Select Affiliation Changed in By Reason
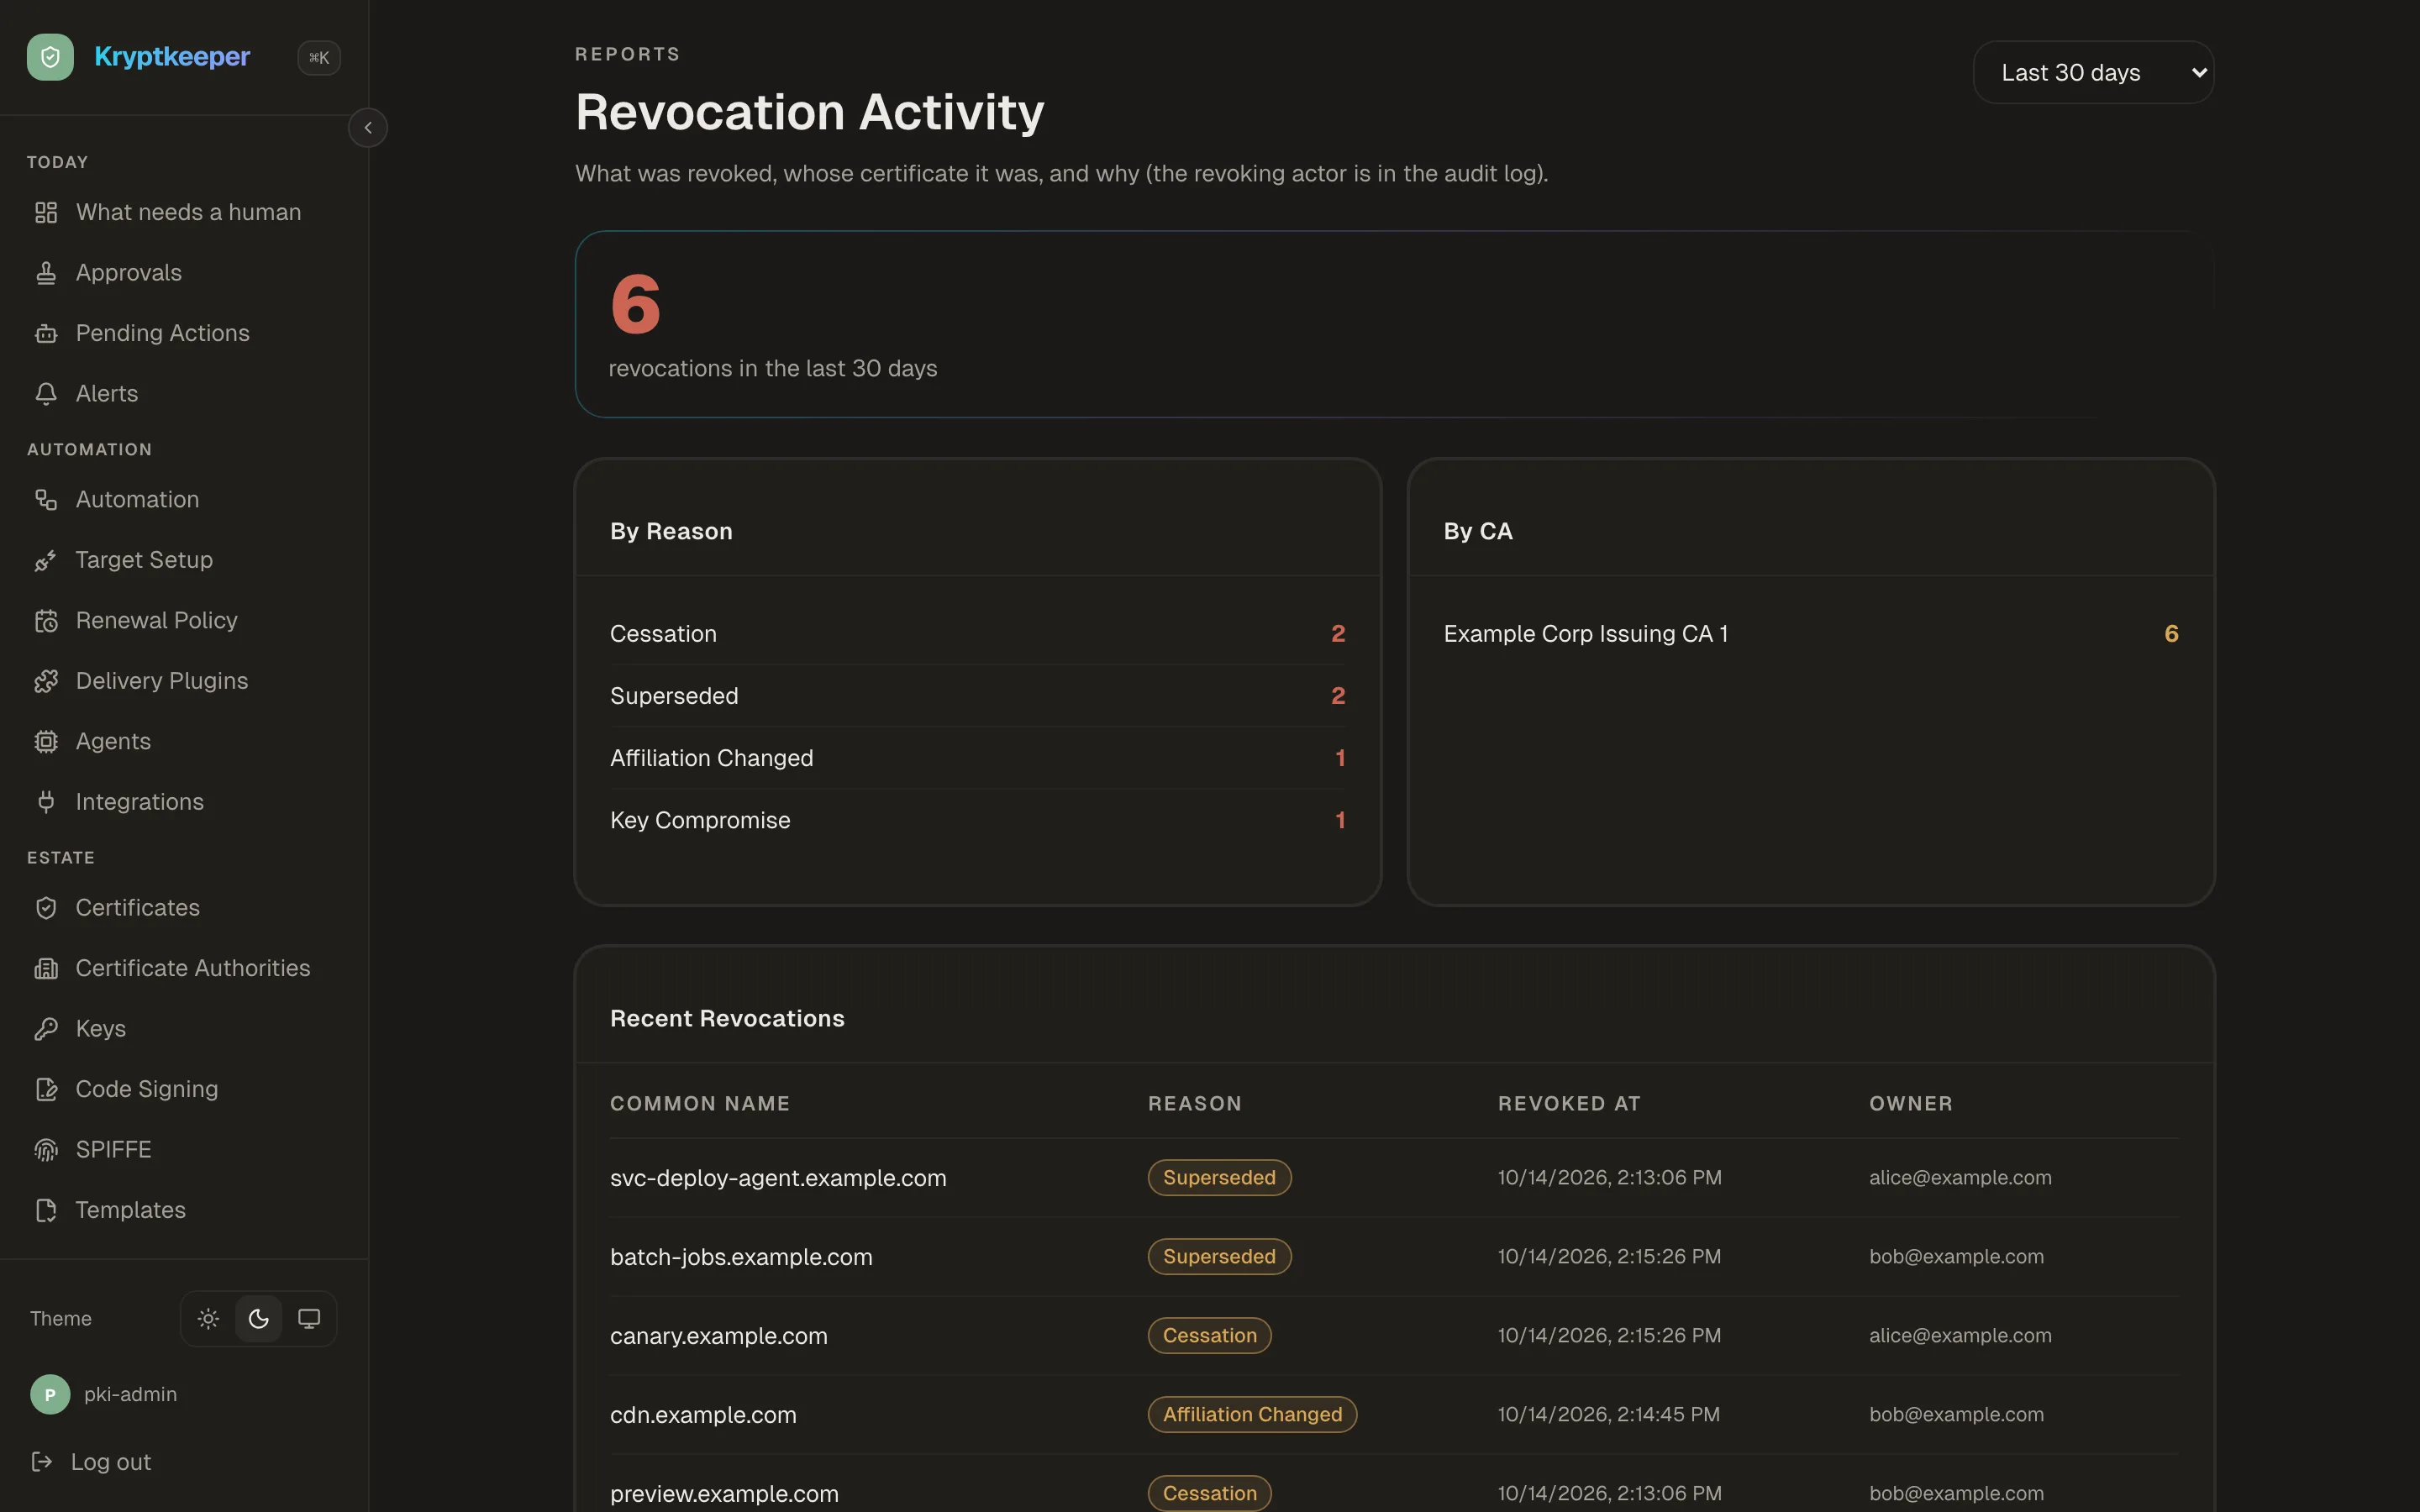 977,758
